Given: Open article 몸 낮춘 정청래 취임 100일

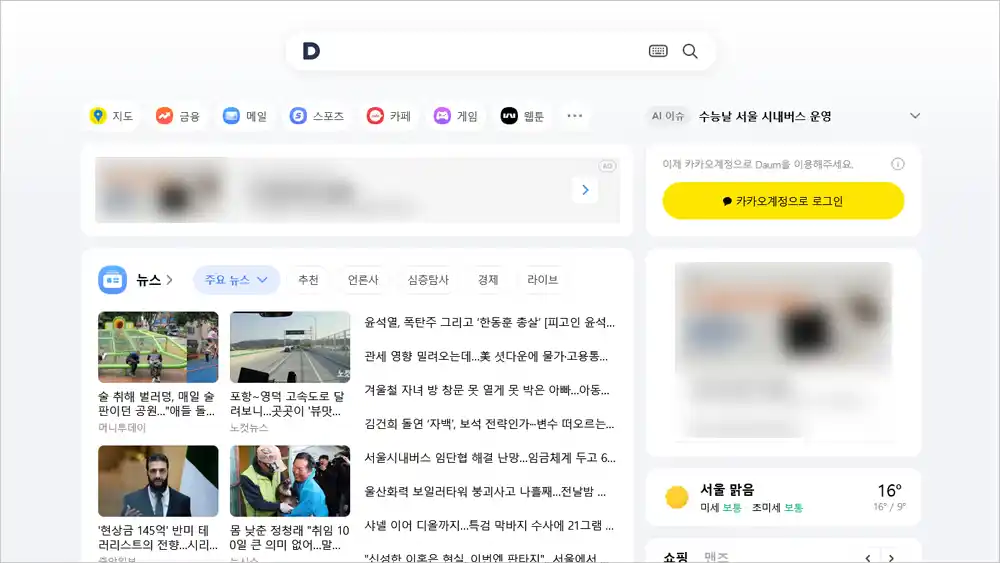Looking at the screenshot, I should click(290, 537).
